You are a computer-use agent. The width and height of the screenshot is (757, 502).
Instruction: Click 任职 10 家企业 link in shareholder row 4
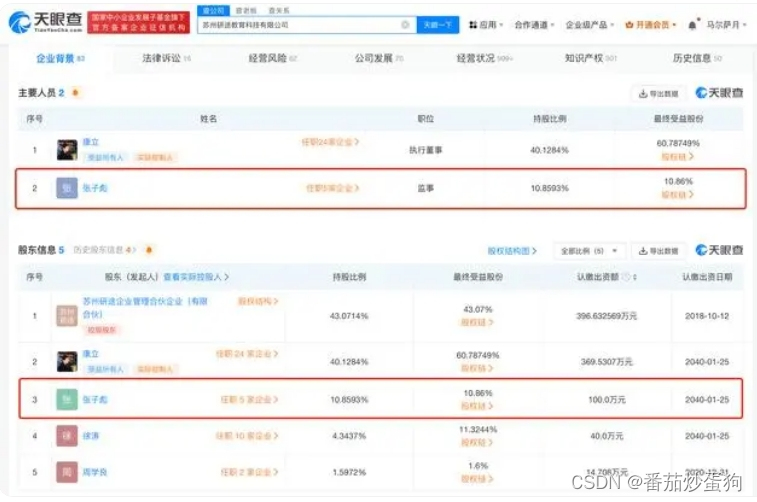(x=247, y=436)
